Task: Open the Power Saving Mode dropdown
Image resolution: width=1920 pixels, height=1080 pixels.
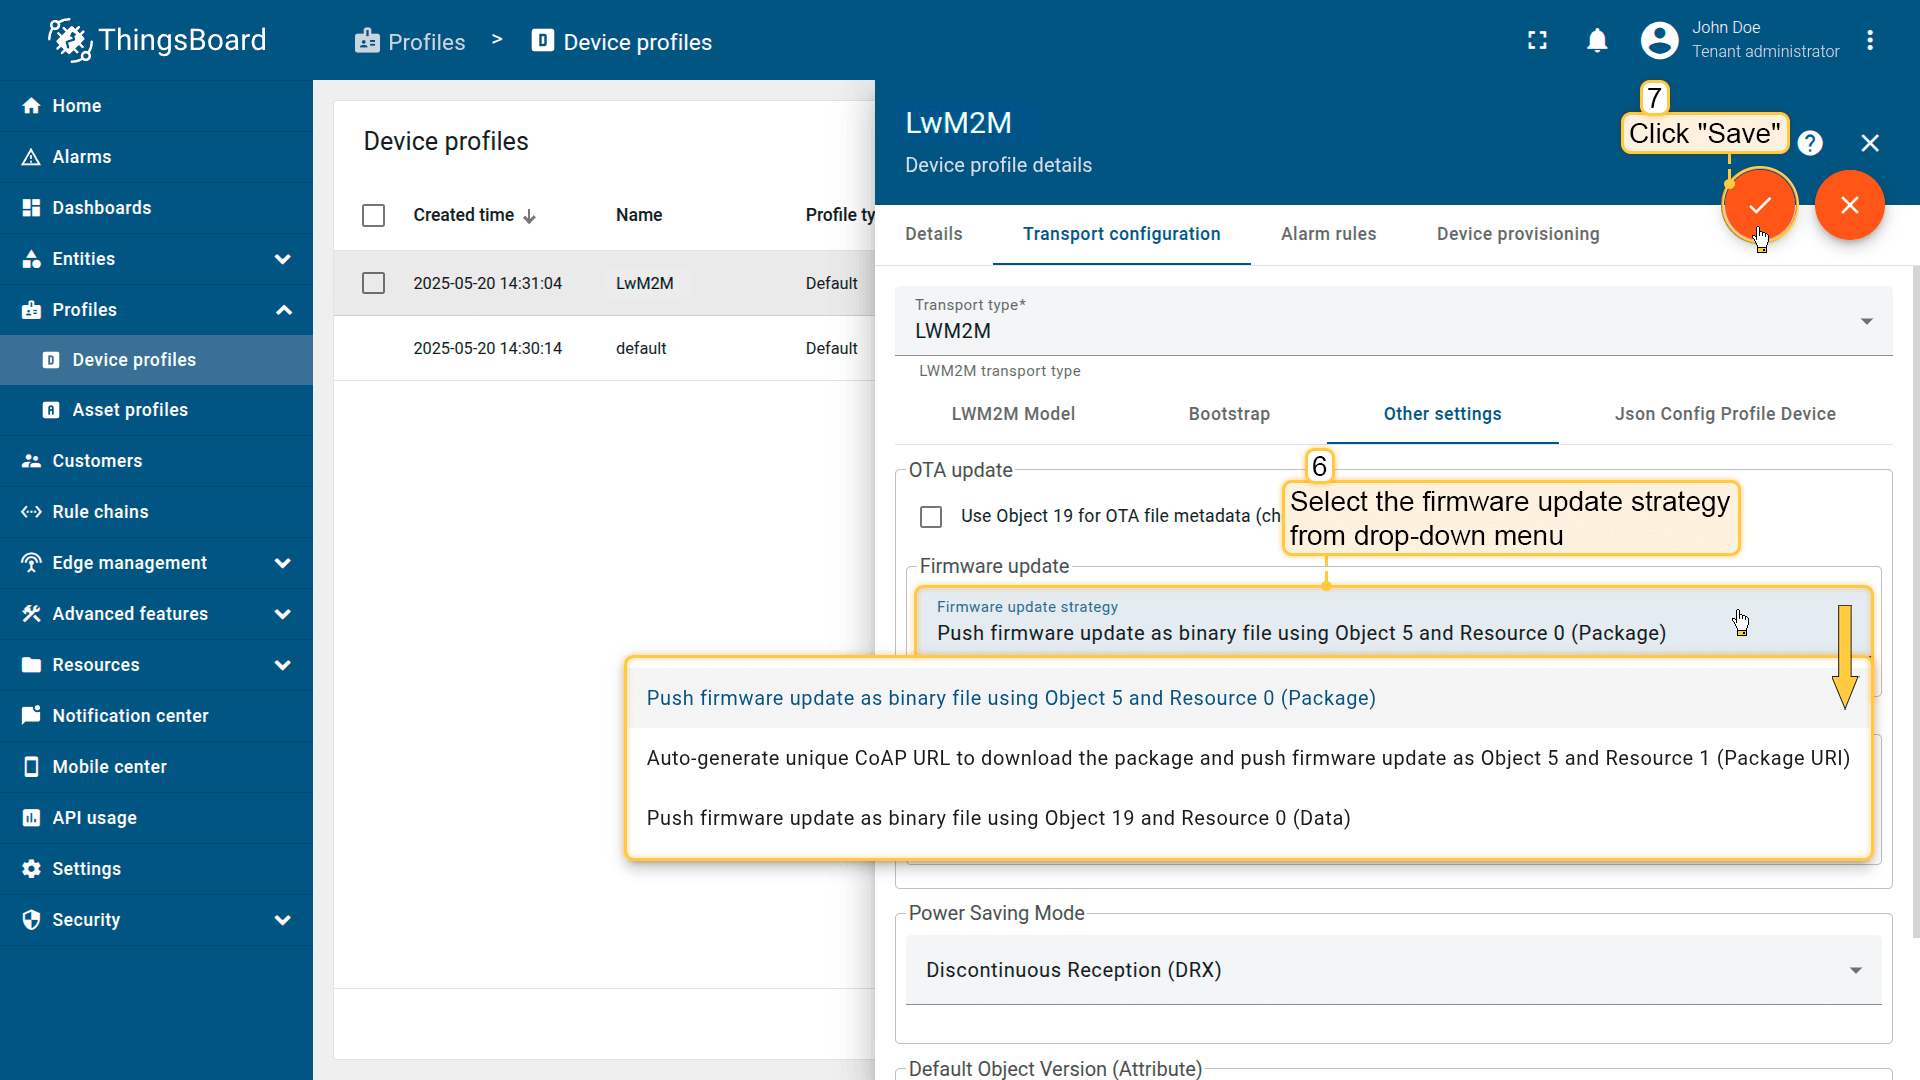Action: (x=1392, y=970)
